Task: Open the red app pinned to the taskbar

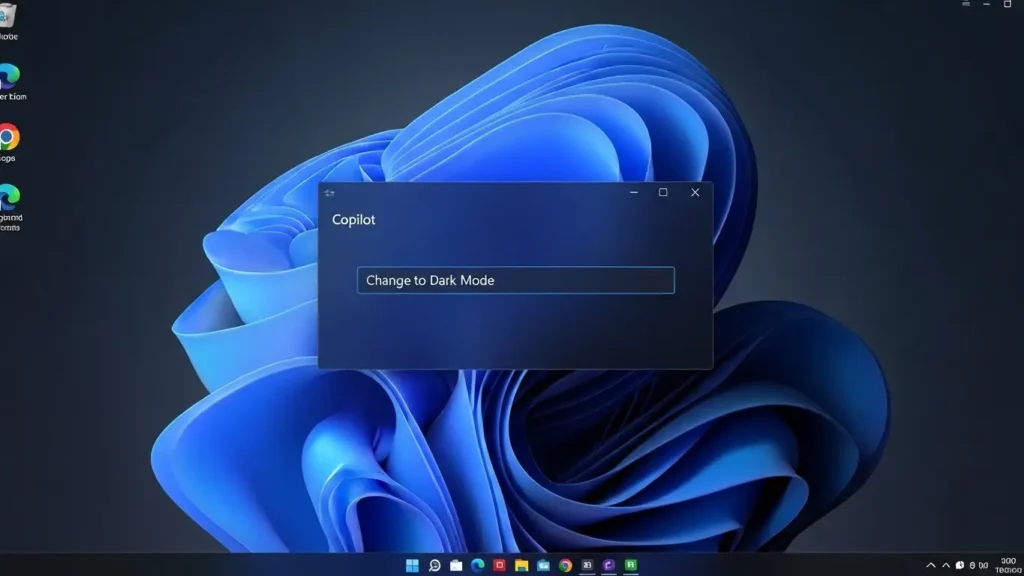Action: (500, 564)
